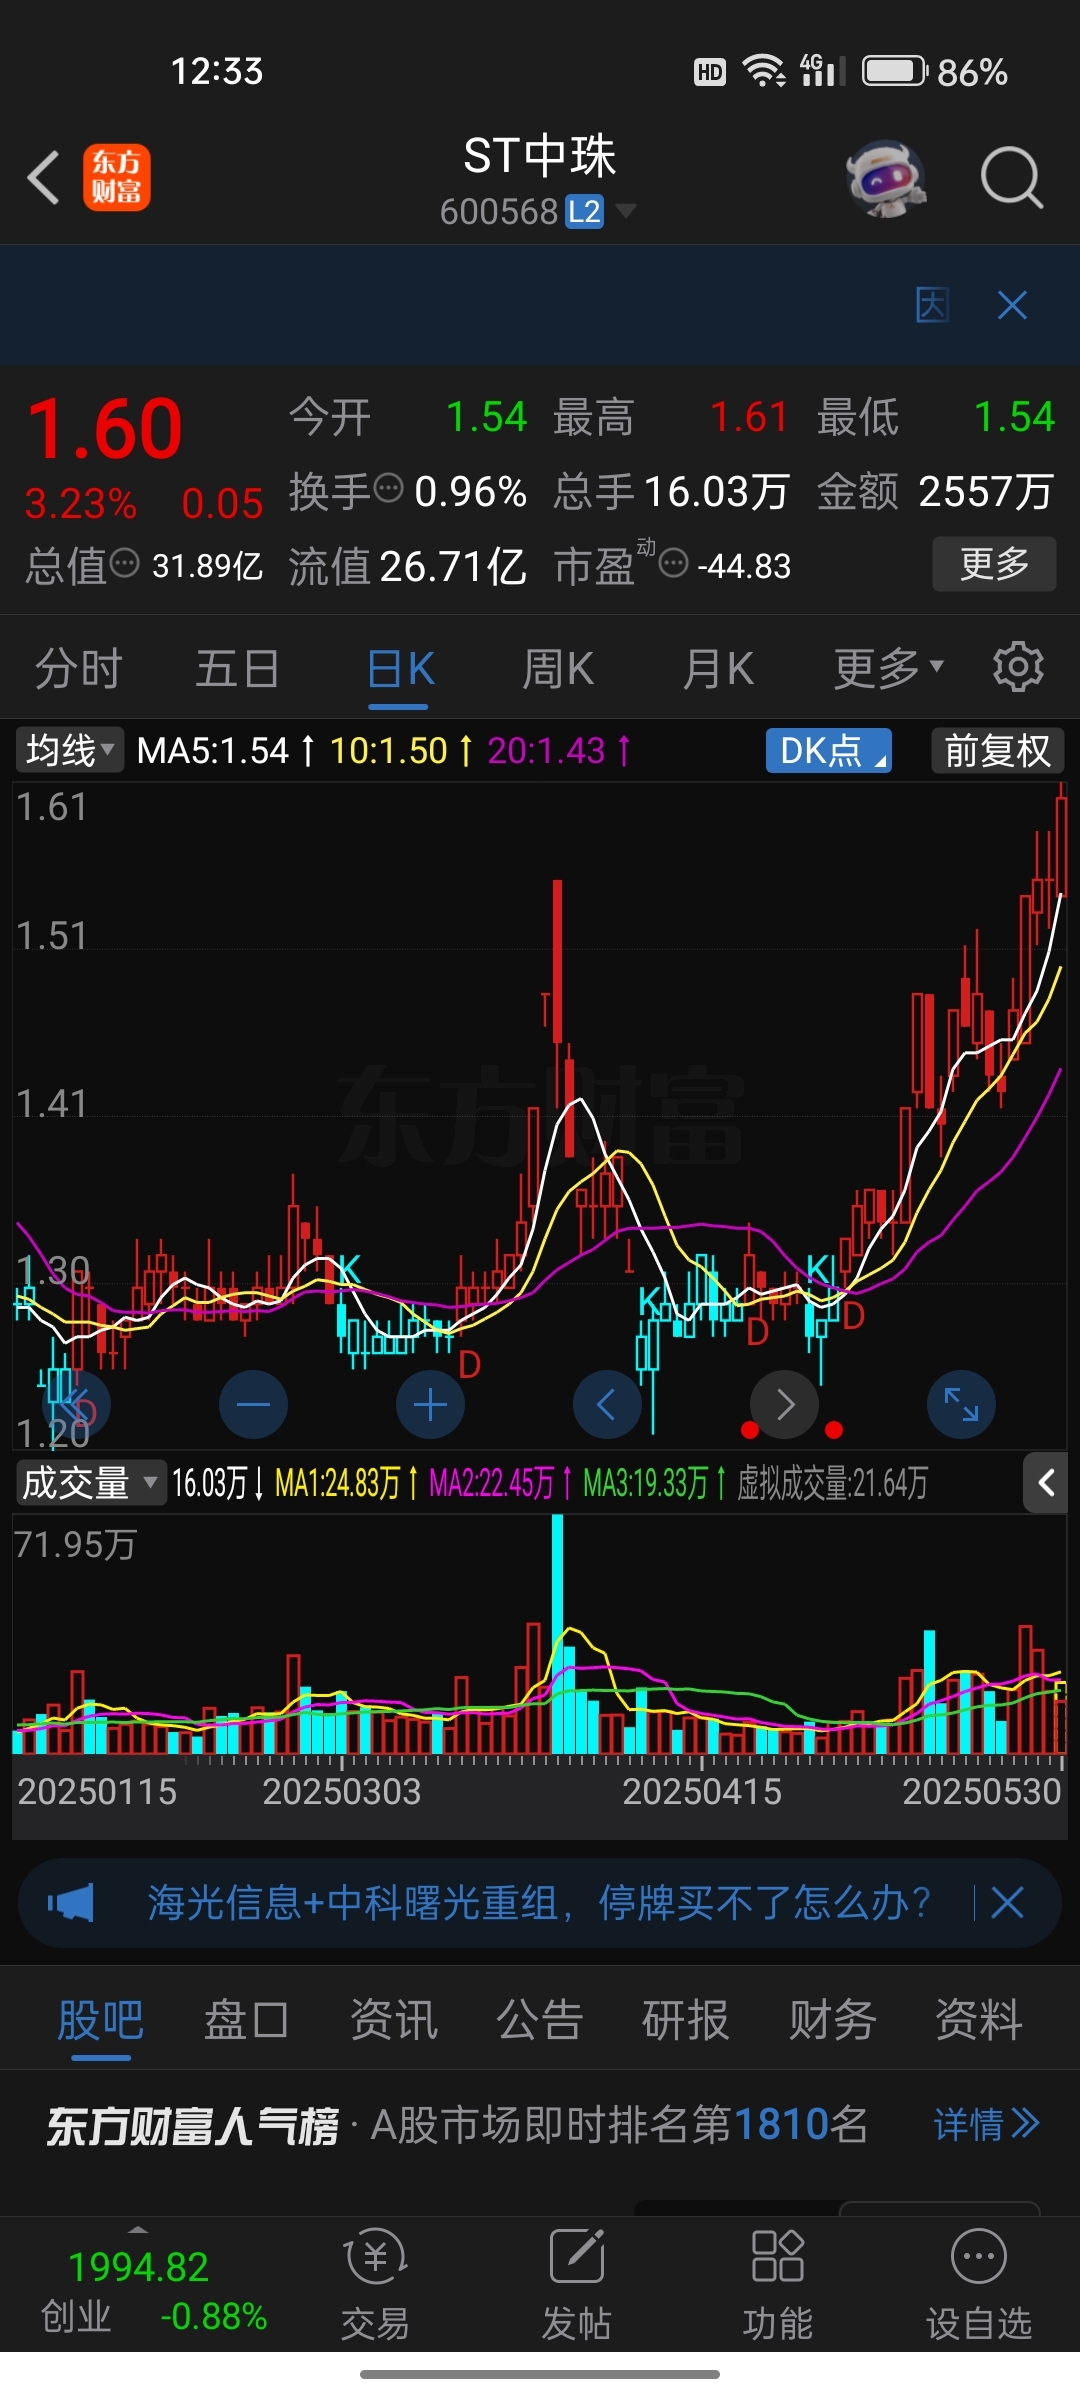Tap the tallest cyan volume bar

click(557, 1634)
